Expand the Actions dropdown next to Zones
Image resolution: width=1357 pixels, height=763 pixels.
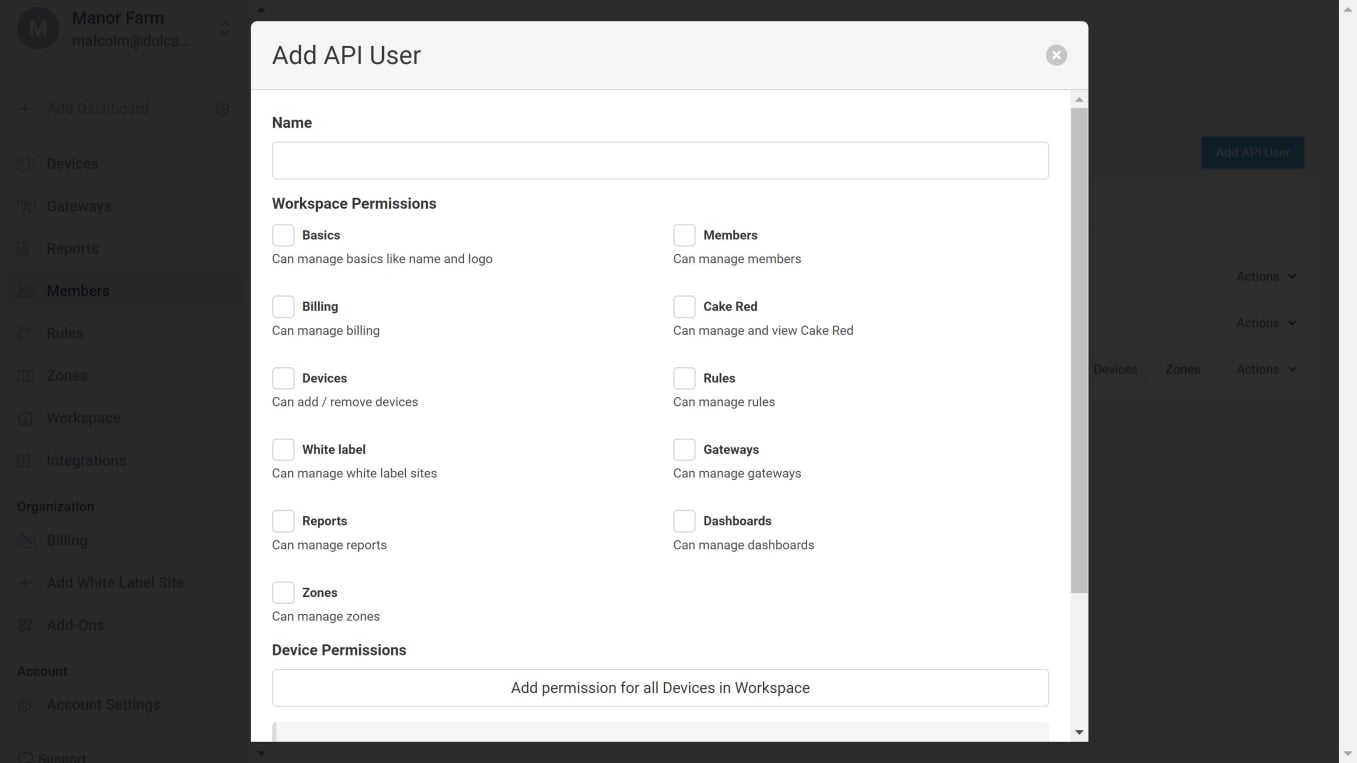(1265, 369)
